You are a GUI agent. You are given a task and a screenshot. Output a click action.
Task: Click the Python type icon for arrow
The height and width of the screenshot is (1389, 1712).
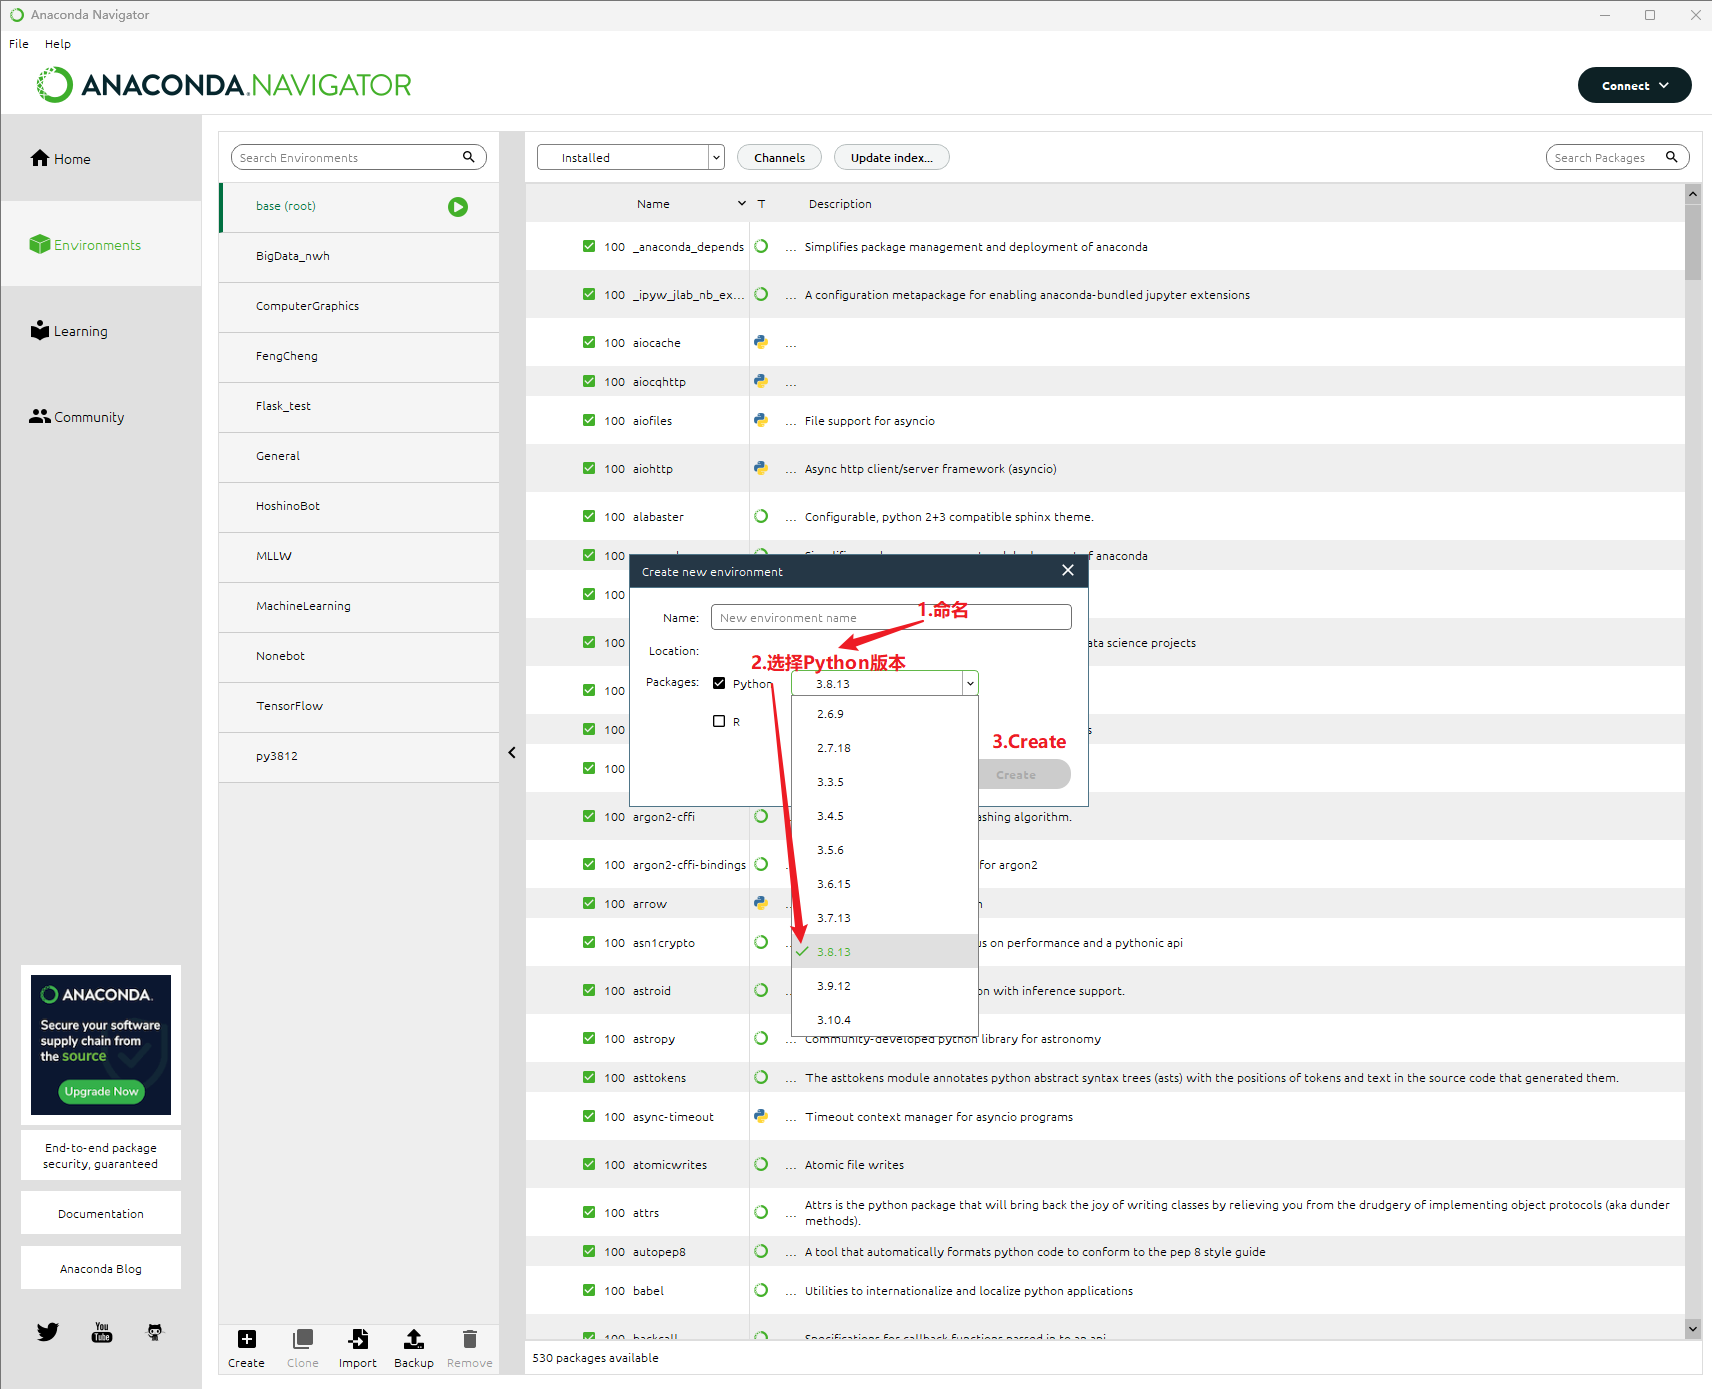click(761, 903)
